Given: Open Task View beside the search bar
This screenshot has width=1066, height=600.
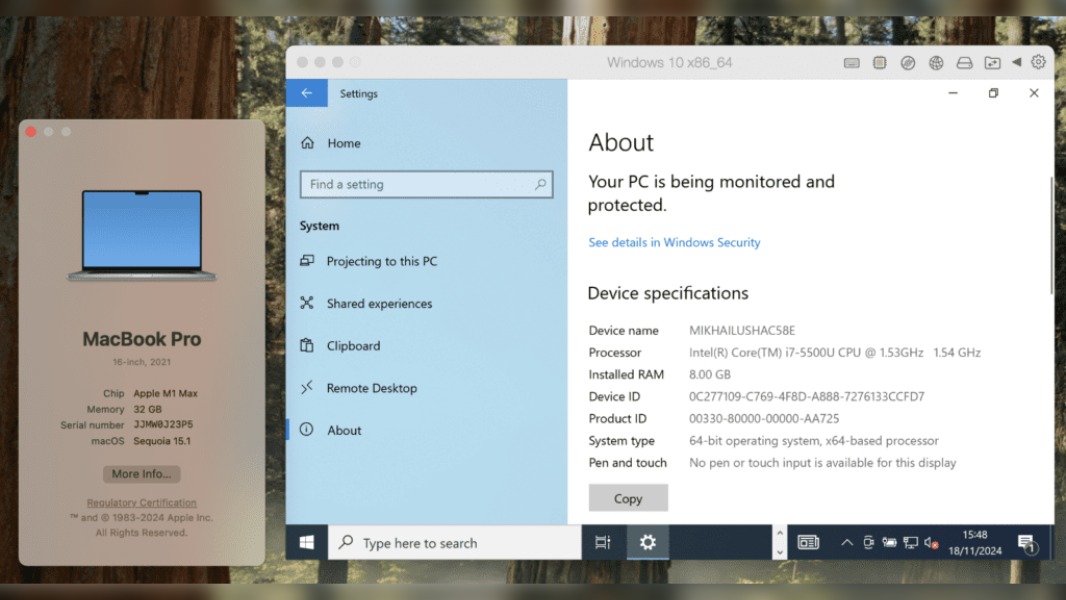Looking at the screenshot, I should [x=601, y=542].
